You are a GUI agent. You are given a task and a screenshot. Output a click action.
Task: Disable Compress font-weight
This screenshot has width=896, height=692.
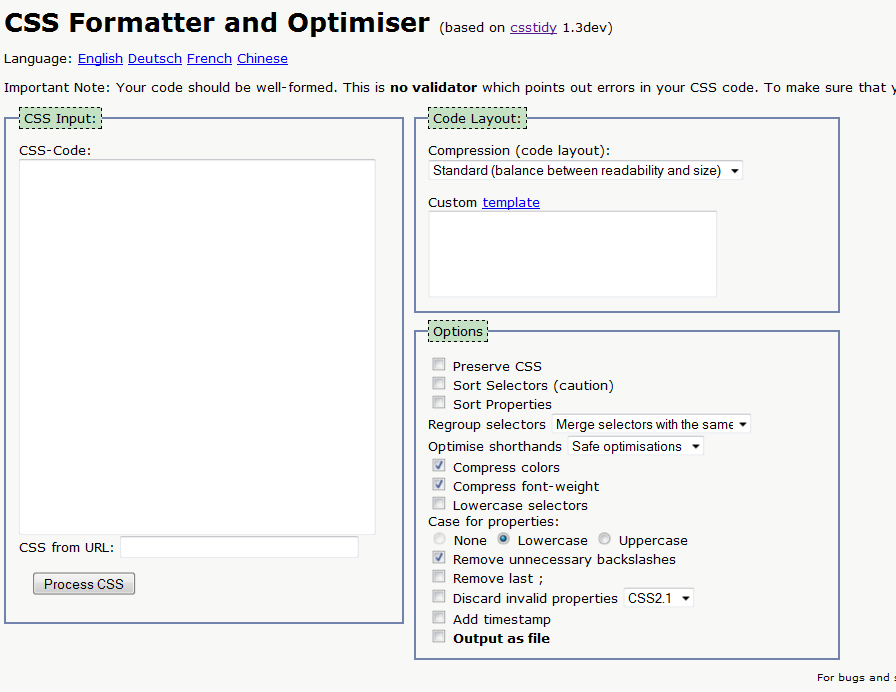coord(438,485)
